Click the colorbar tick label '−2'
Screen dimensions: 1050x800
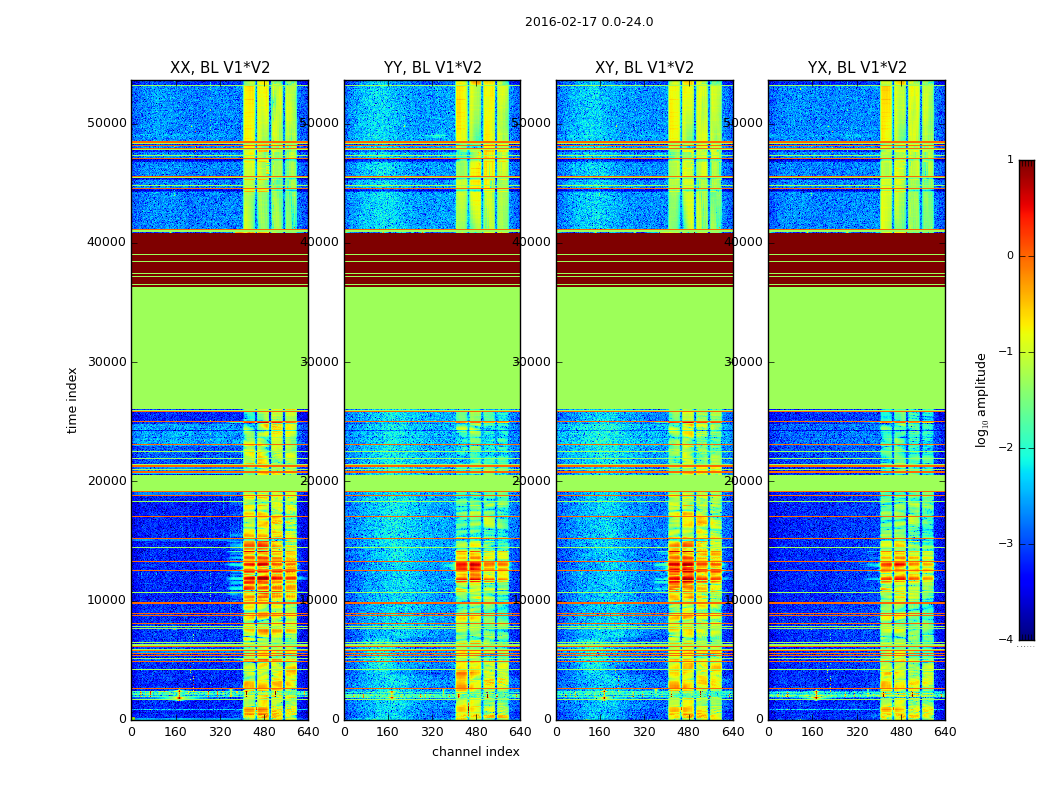point(1006,448)
